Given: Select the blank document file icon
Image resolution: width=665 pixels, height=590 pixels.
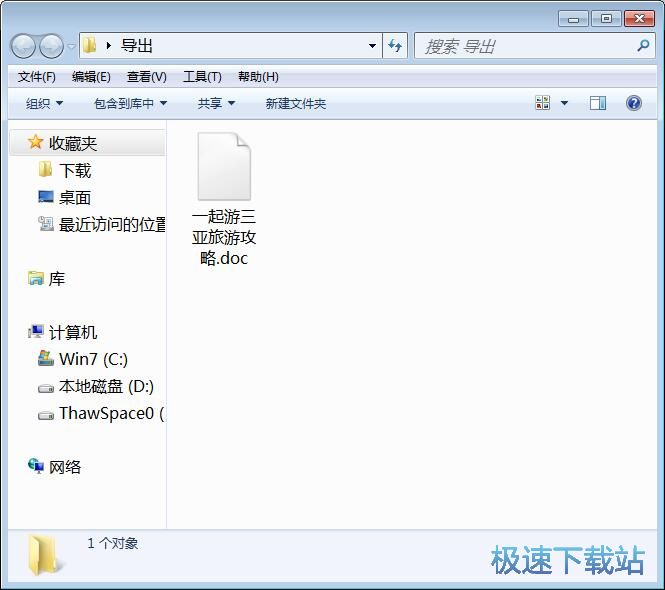Looking at the screenshot, I should pyautogui.click(x=224, y=166).
